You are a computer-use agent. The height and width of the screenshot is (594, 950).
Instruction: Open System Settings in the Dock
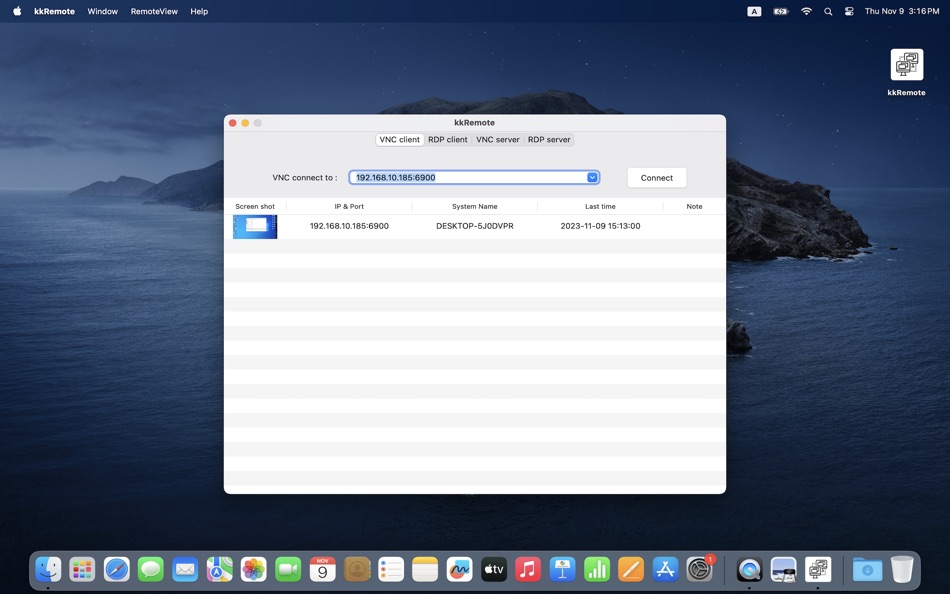pos(700,570)
